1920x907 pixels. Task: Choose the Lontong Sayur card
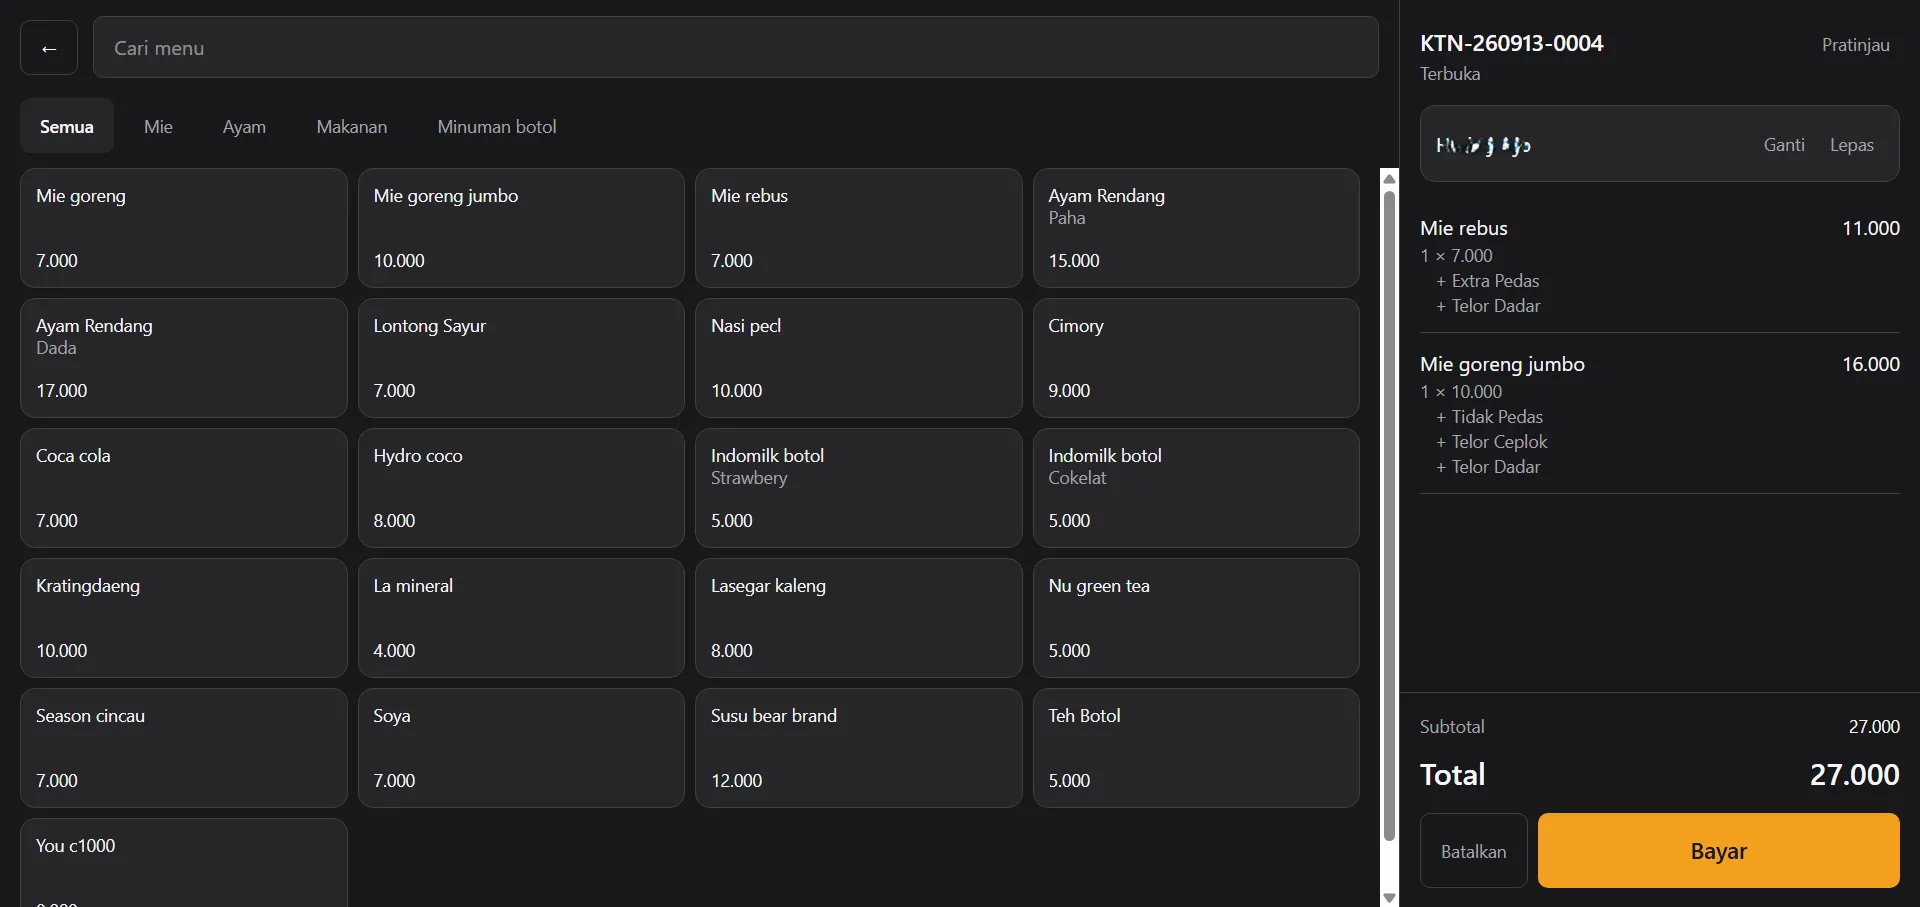(521, 358)
